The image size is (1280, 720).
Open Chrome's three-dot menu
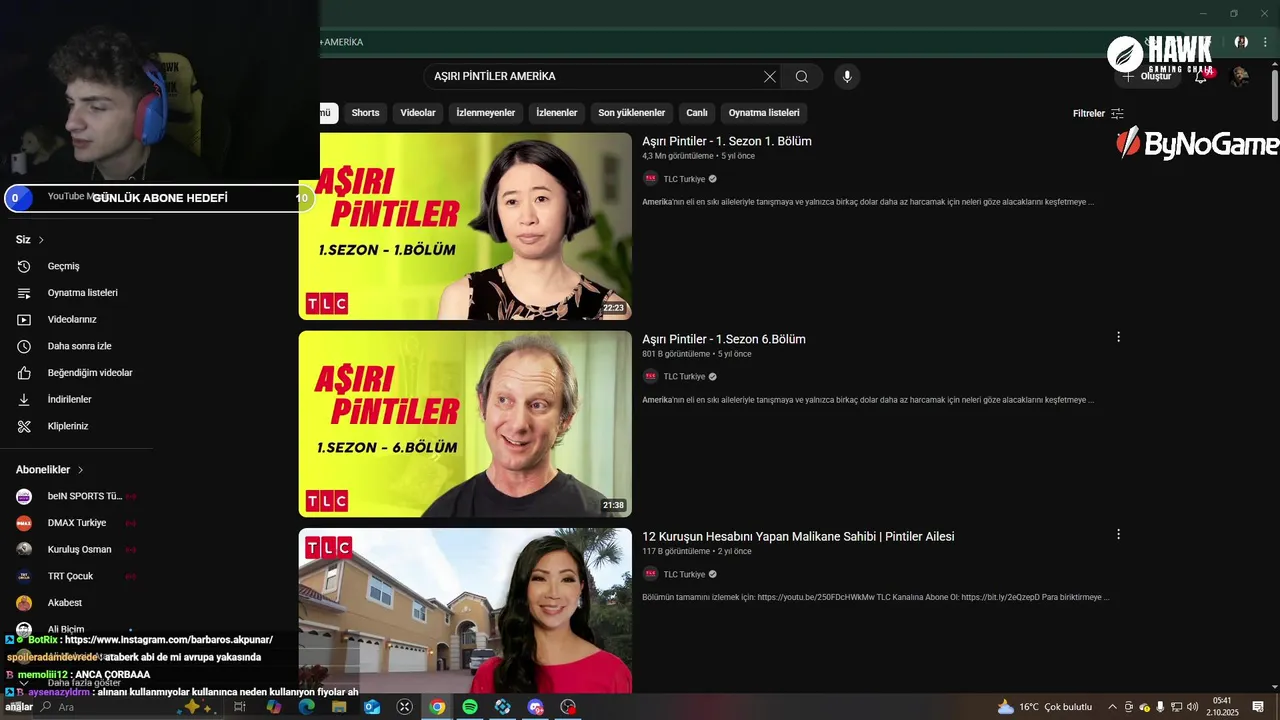pos(1265,42)
